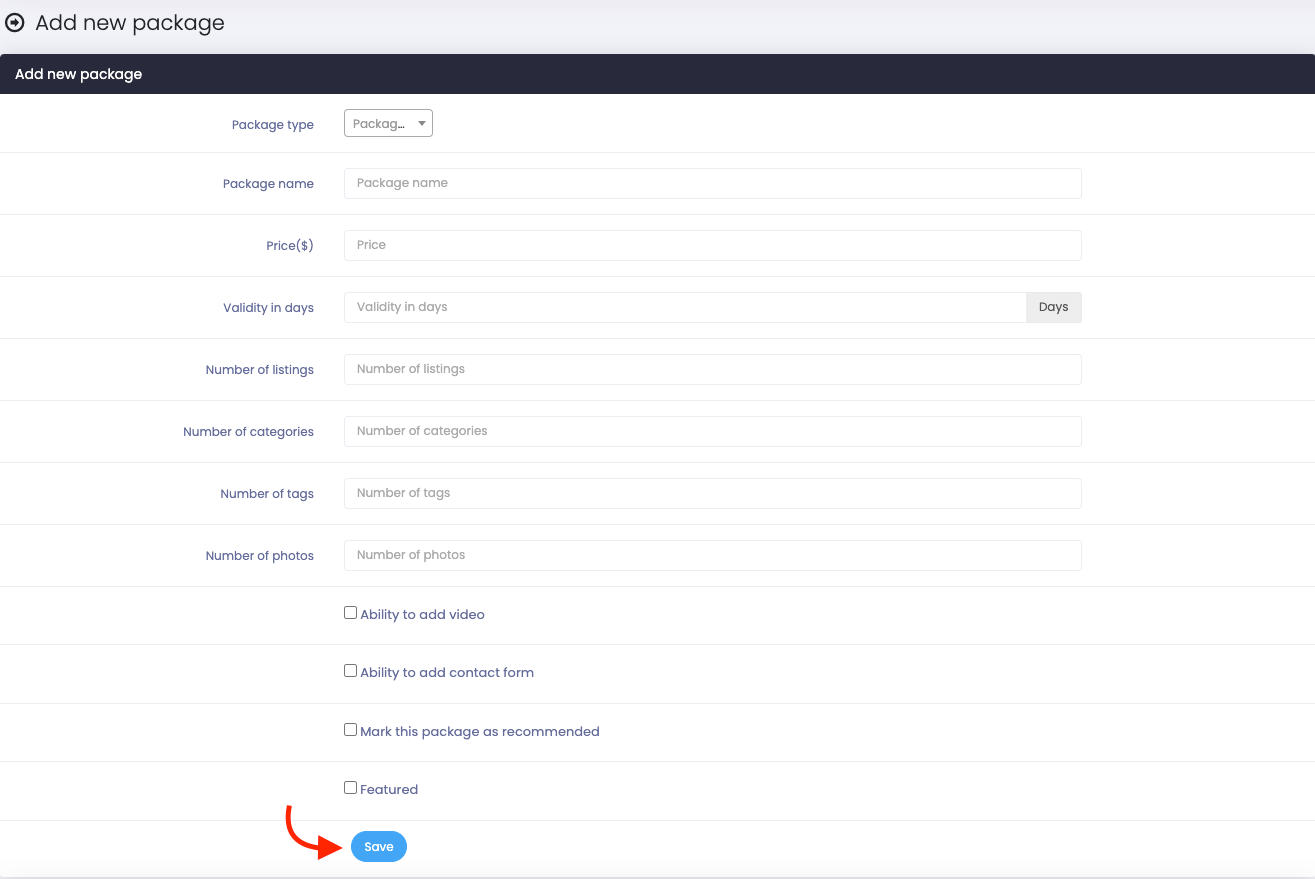Screen dimensions: 1315x879
Task: Click the dark Add new package panel header
Action: point(657,74)
